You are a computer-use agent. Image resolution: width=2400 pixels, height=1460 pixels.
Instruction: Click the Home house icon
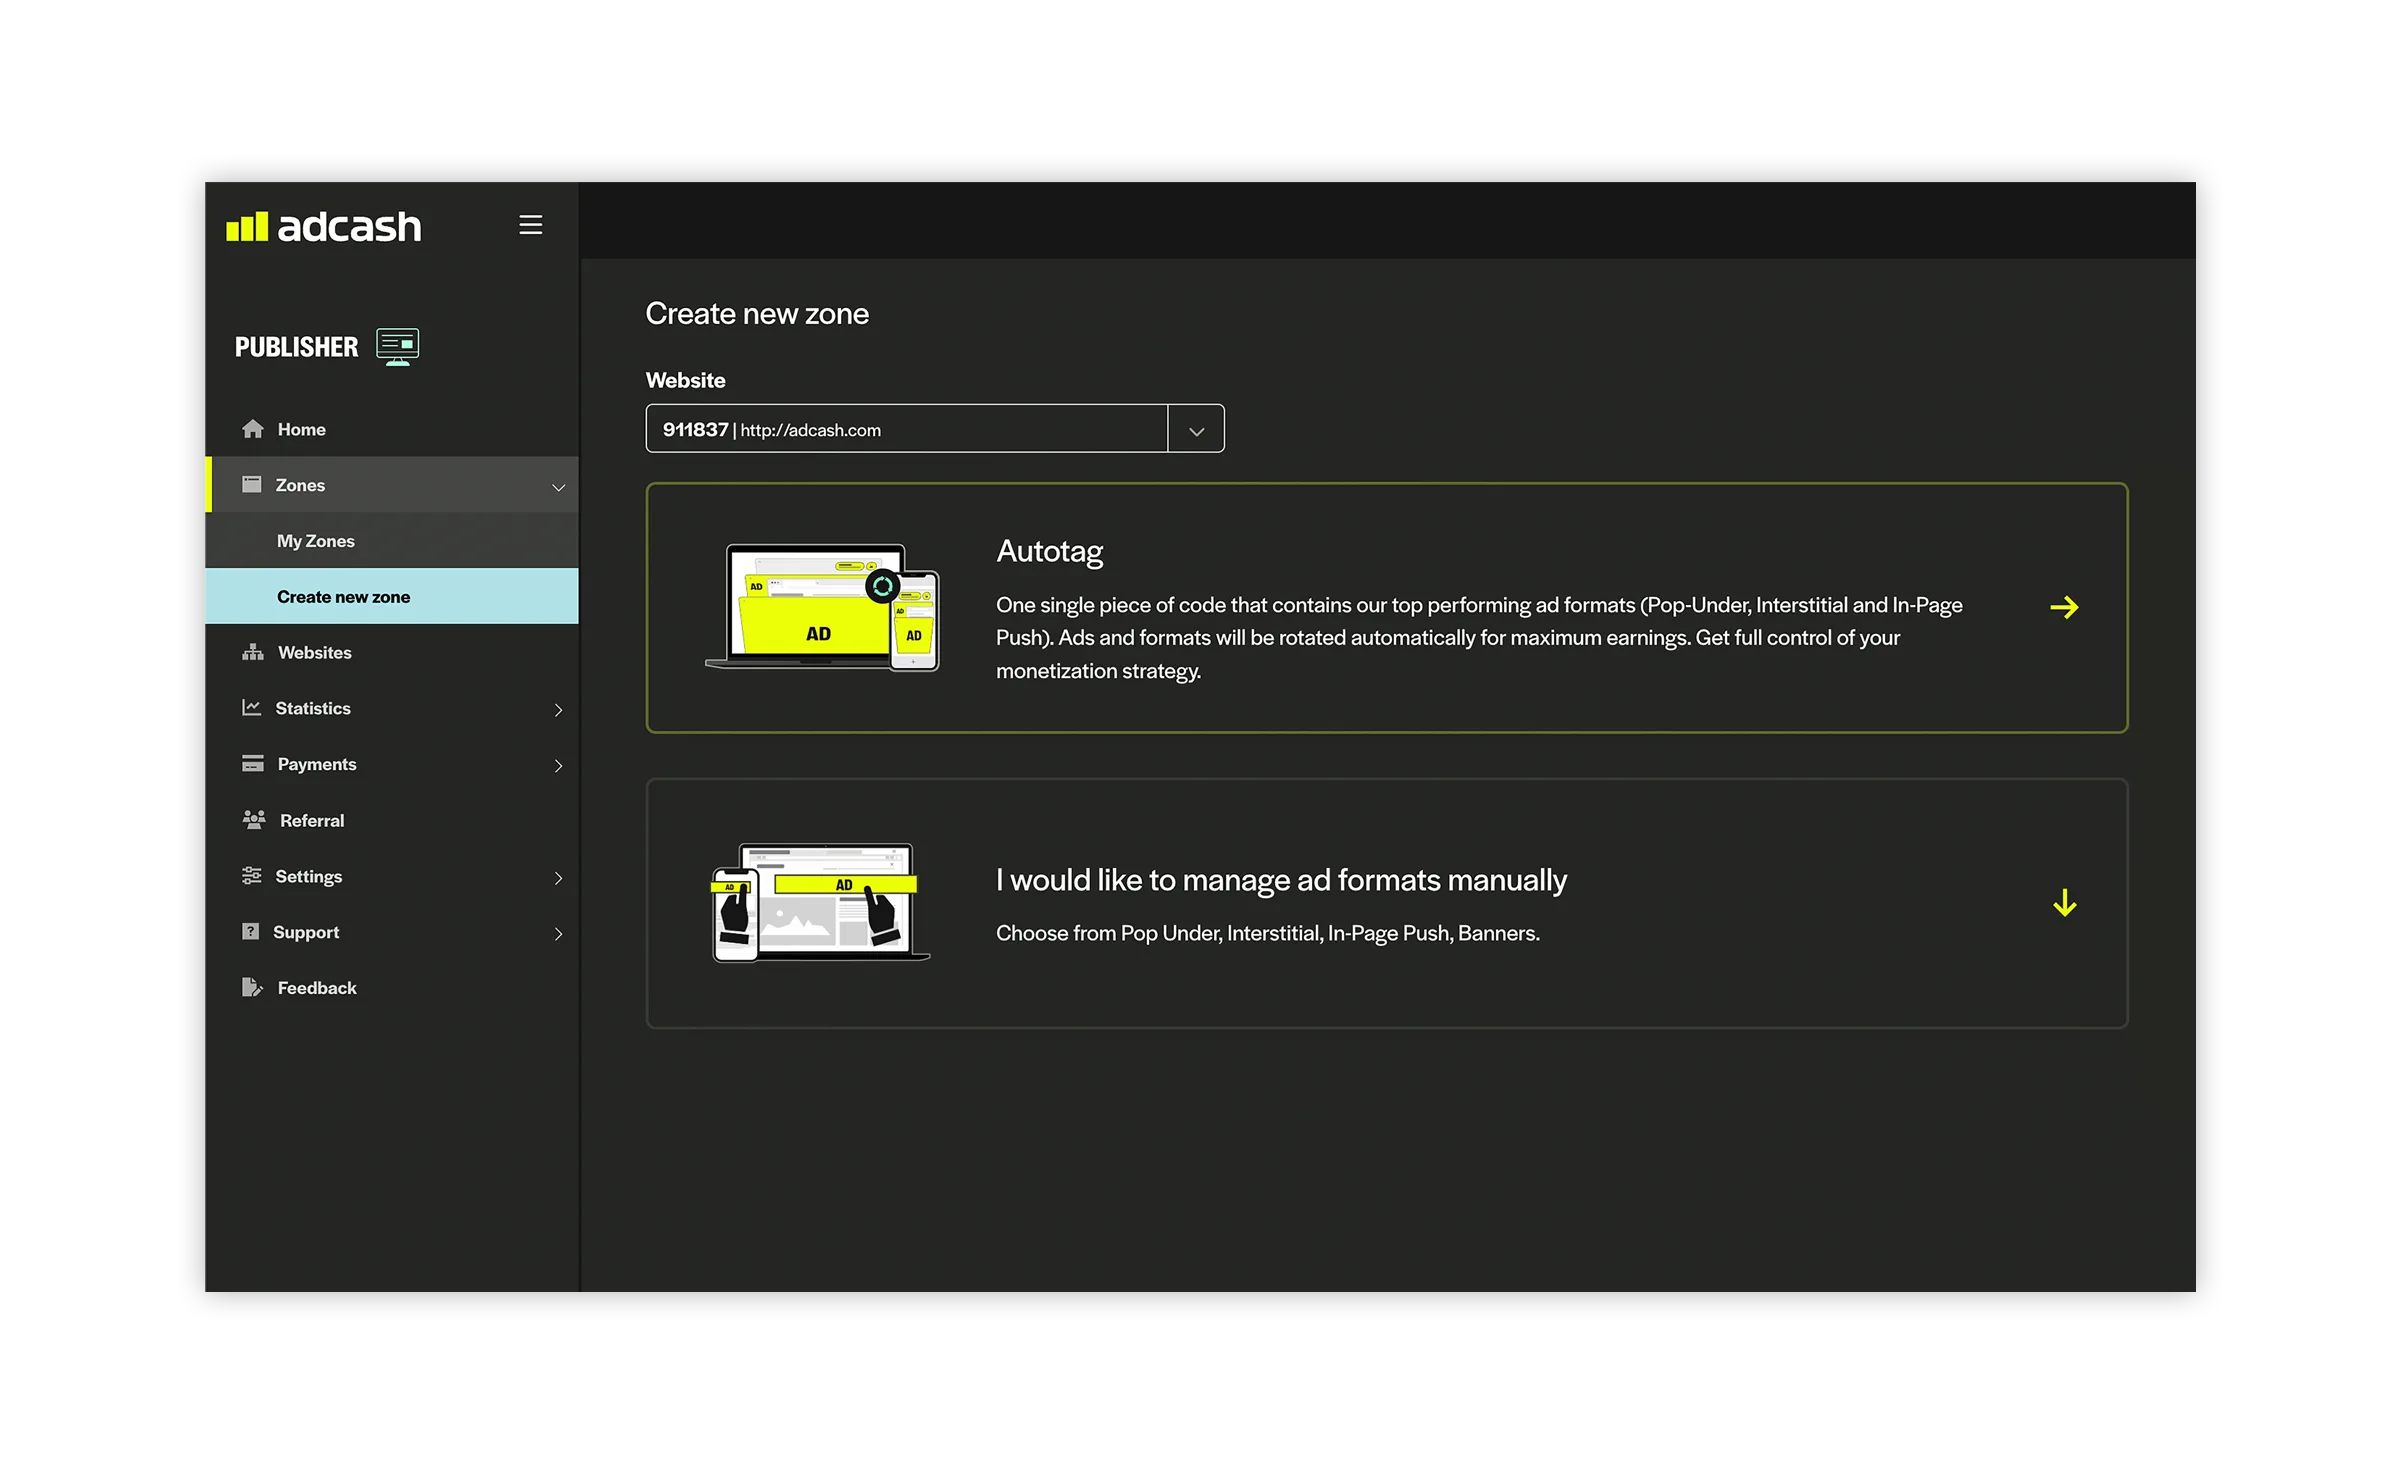[253, 429]
